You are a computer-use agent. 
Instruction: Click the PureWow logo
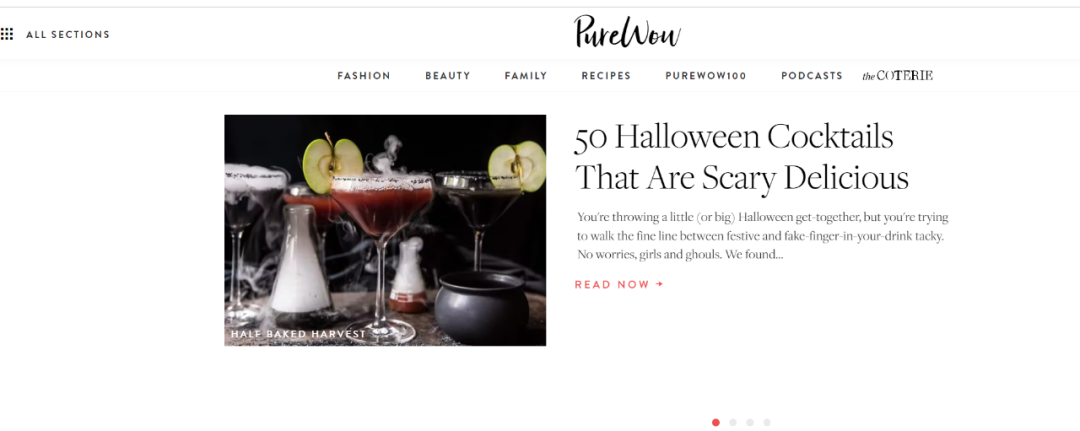point(627,32)
